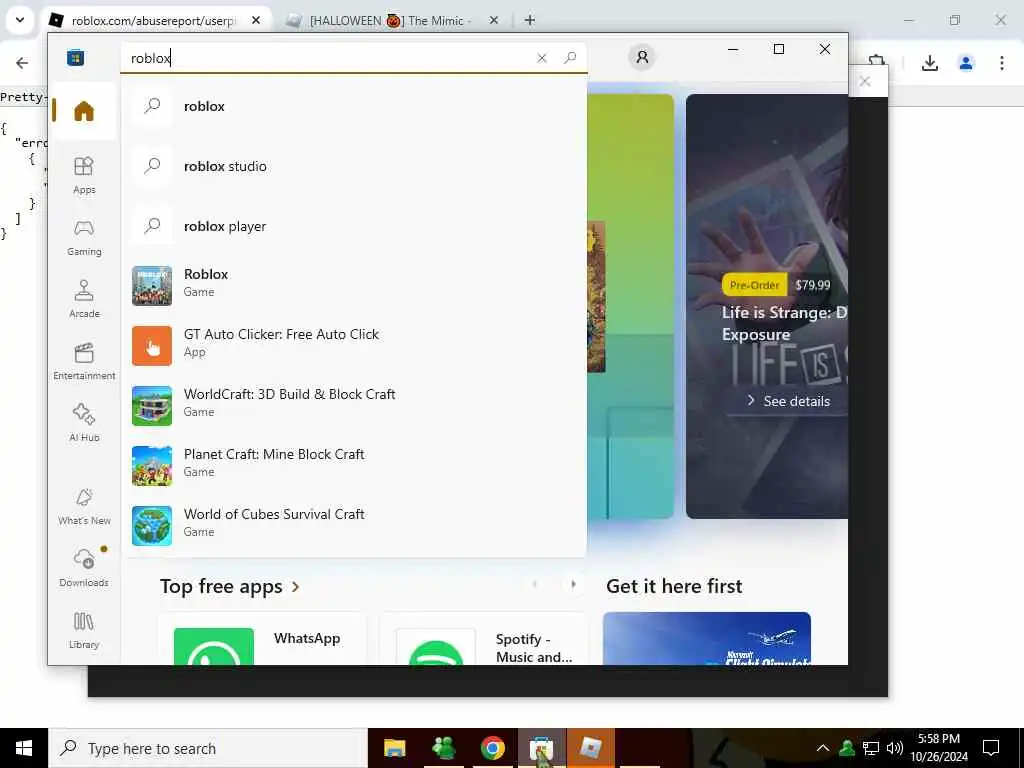1024x768 pixels.
Task: Open Chrome downloads icon
Action: [x=929, y=63]
